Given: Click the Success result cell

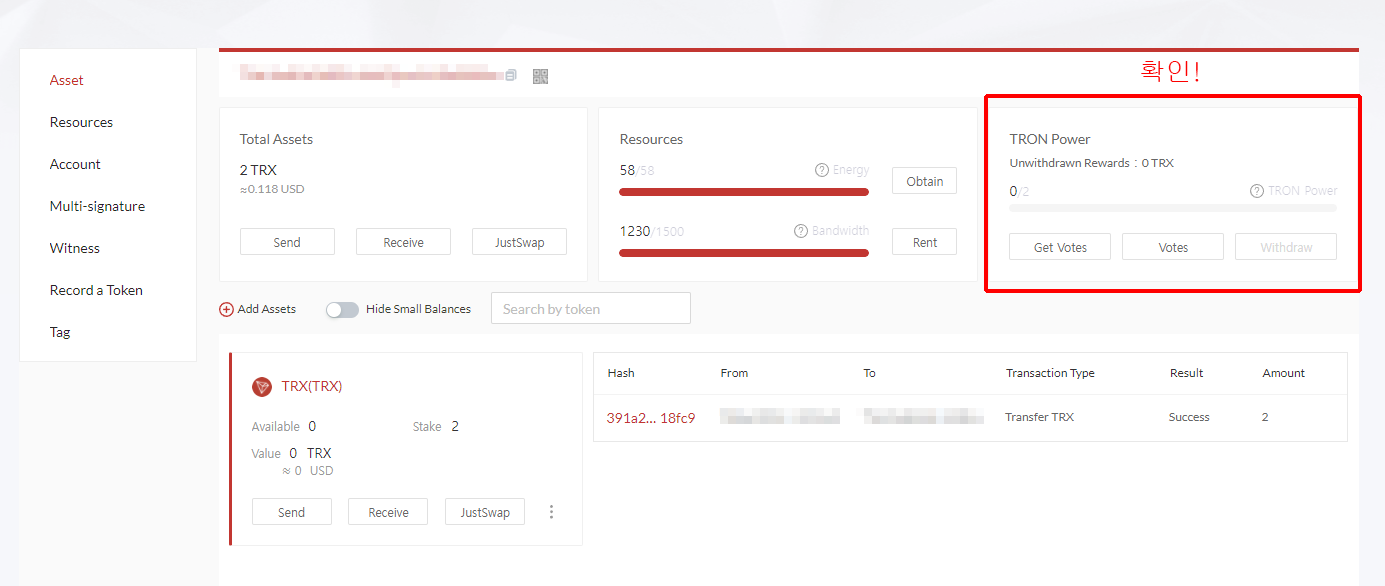Looking at the screenshot, I should (1189, 417).
